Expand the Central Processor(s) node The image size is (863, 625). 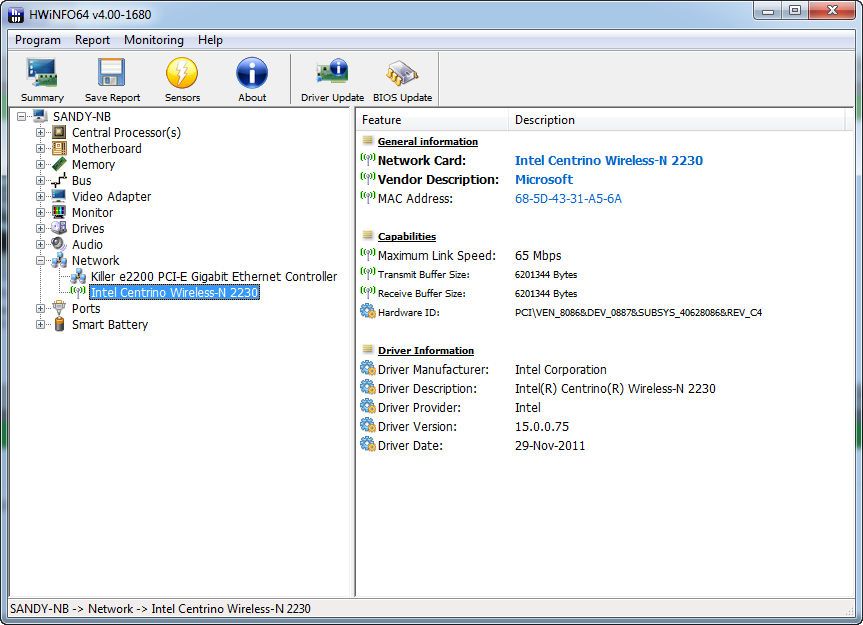coord(41,133)
